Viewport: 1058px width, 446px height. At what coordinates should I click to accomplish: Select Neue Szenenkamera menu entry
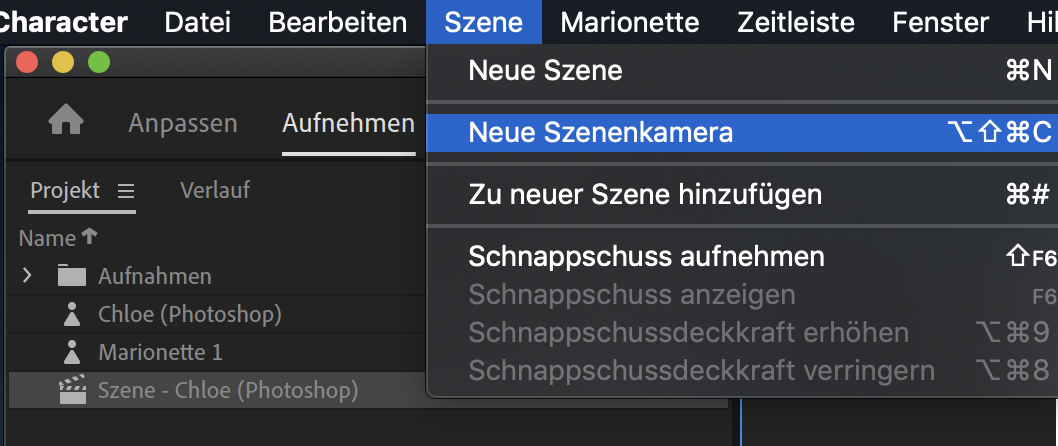pos(600,132)
